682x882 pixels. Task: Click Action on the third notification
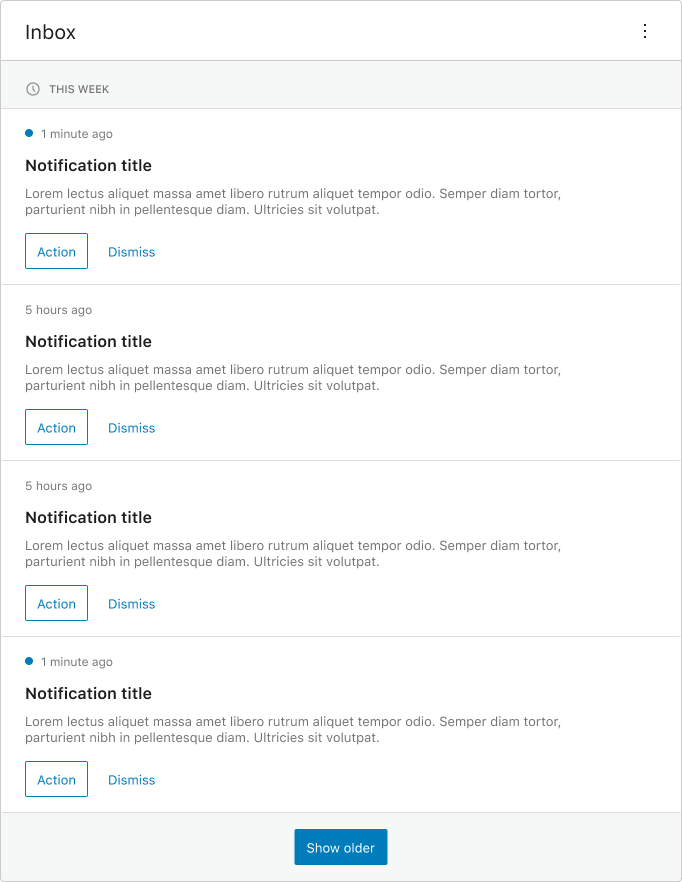pos(56,603)
